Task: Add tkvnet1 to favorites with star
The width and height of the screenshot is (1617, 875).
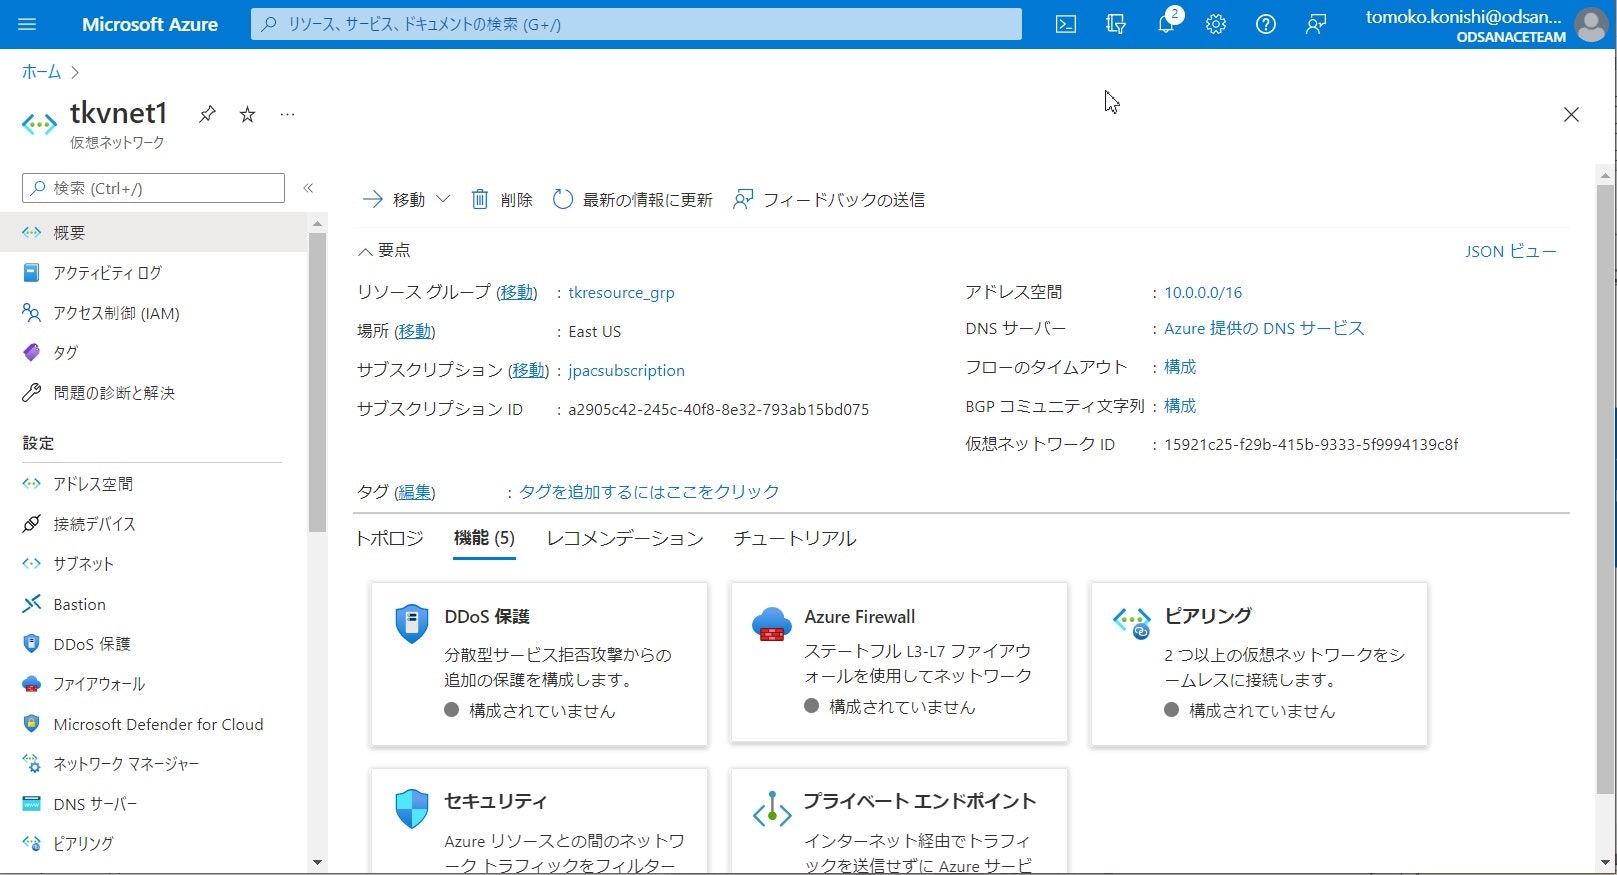Action: click(x=247, y=114)
